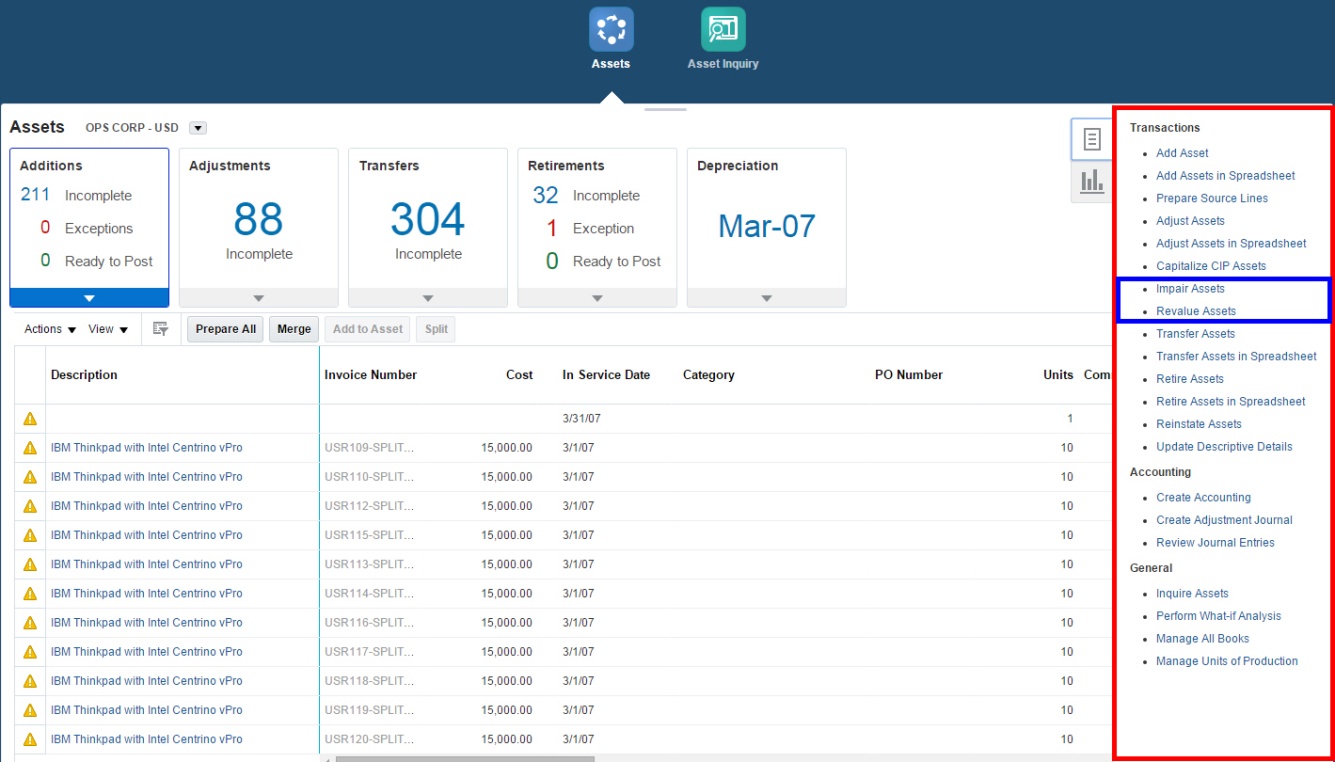1335x762 pixels.
Task: Expand the Transfers infotile arrow
Action: pyautogui.click(x=428, y=298)
